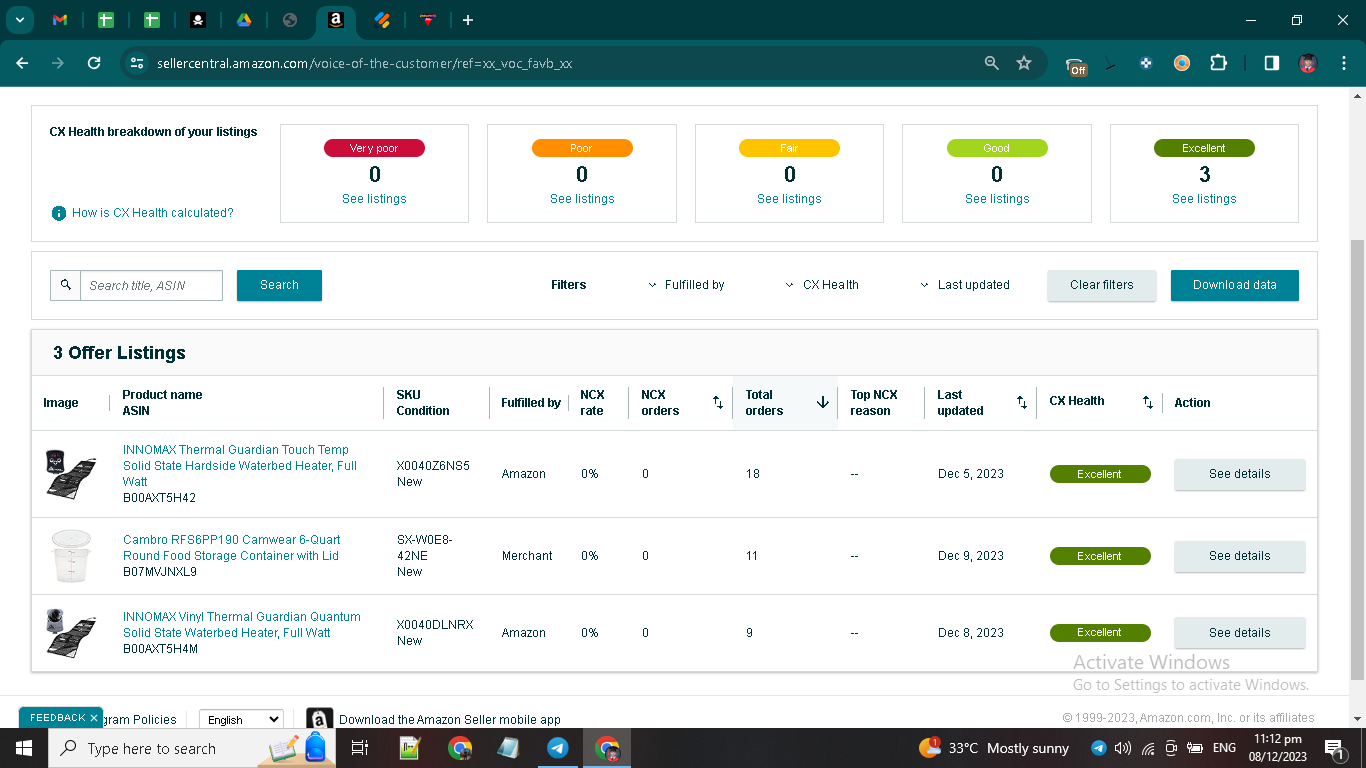Image resolution: width=1366 pixels, height=768 pixels.
Task: Click thumbnail of INNOMAX Touch Temp heater
Action: click(x=70, y=474)
